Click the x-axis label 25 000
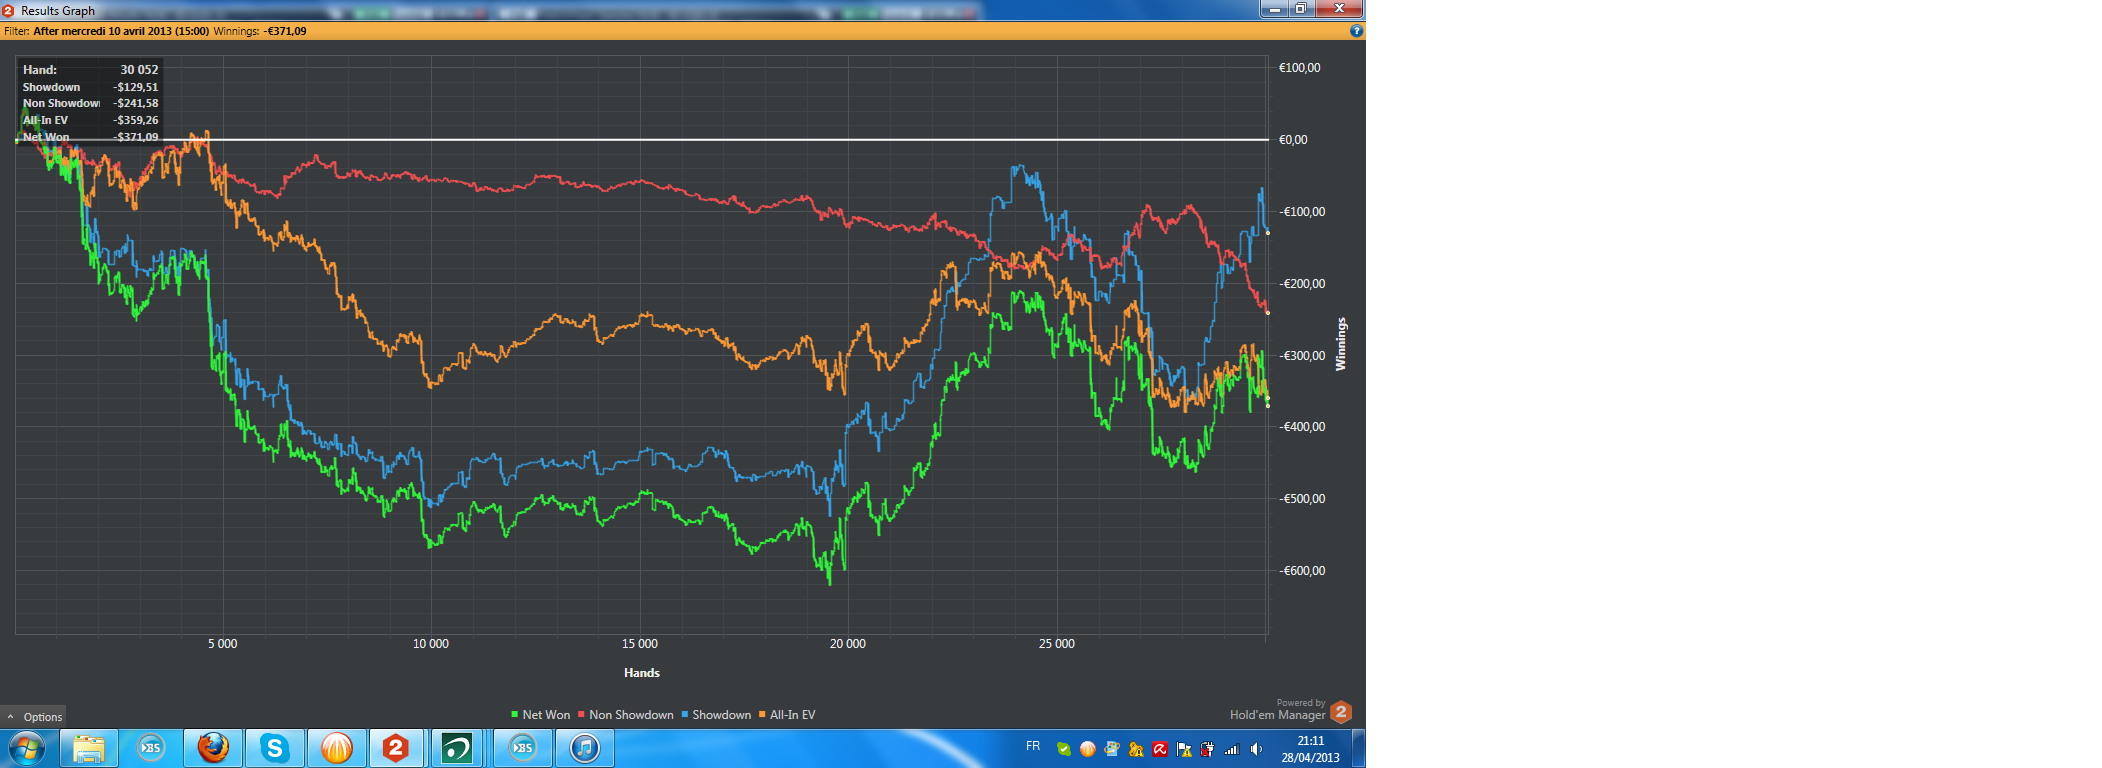 (1057, 644)
